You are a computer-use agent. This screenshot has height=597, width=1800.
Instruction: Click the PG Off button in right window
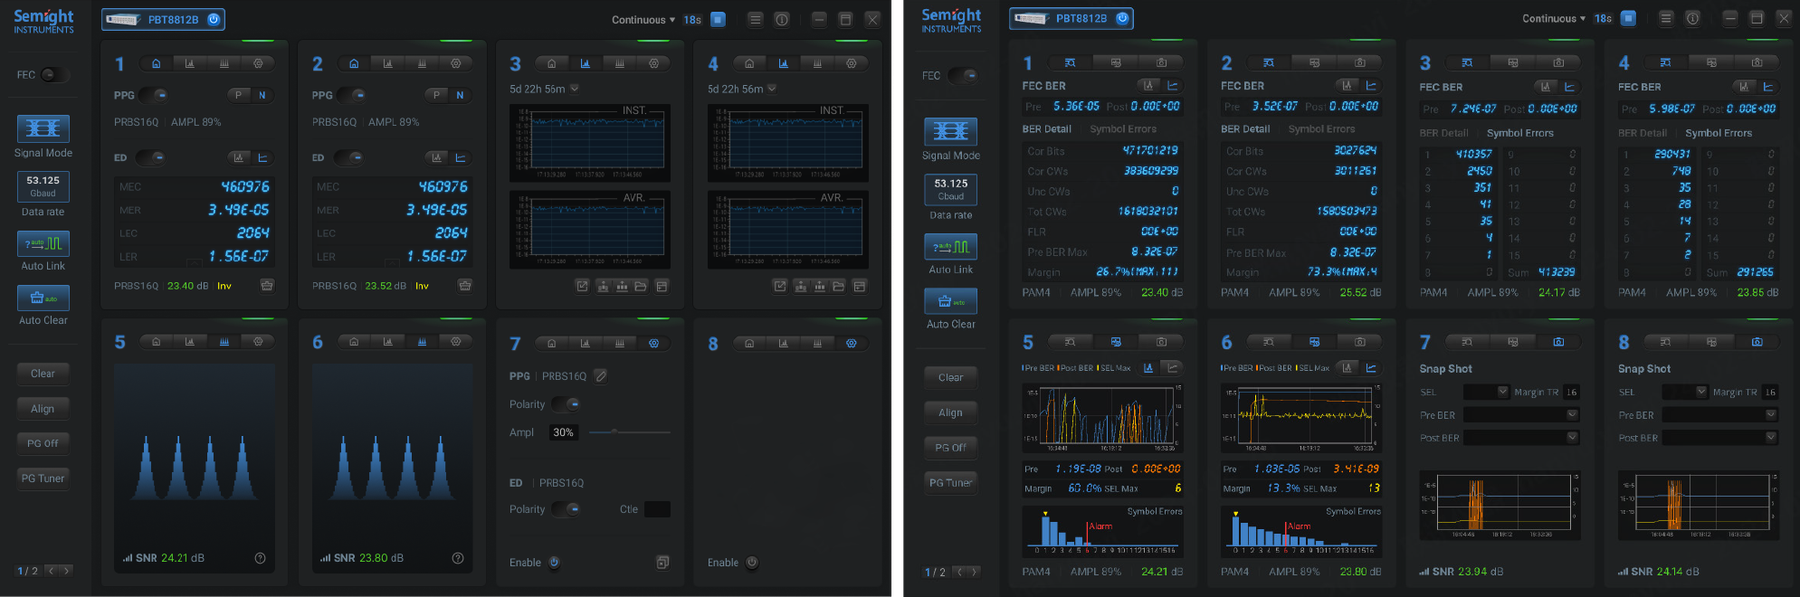951,447
